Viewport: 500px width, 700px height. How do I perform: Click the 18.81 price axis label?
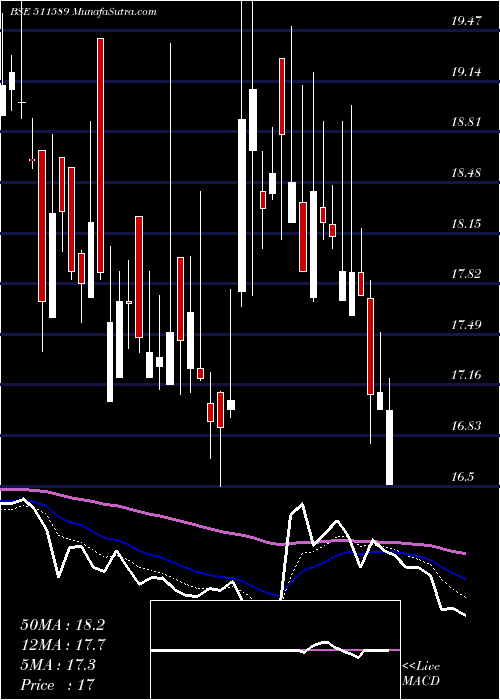[x=467, y=122]
